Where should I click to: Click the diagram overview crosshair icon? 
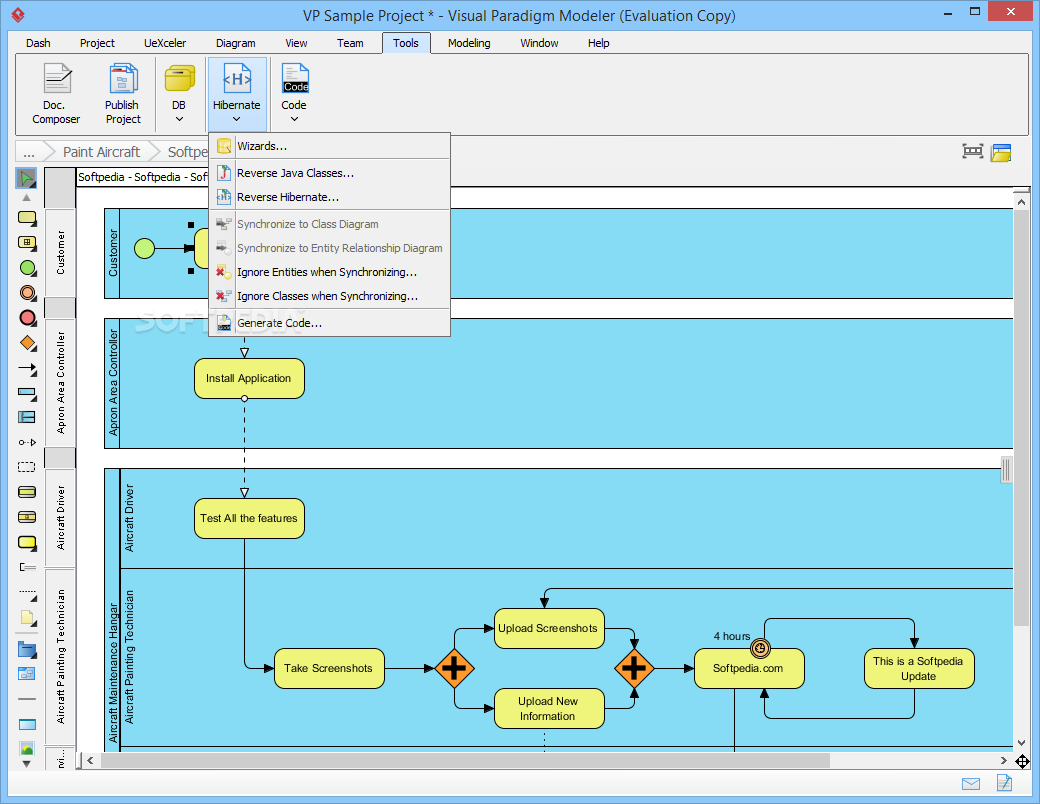[1022, 761]
